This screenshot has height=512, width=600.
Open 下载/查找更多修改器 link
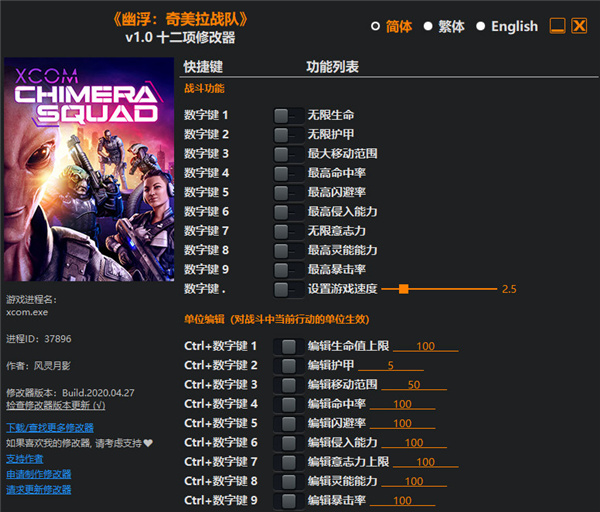coord(50,427)
